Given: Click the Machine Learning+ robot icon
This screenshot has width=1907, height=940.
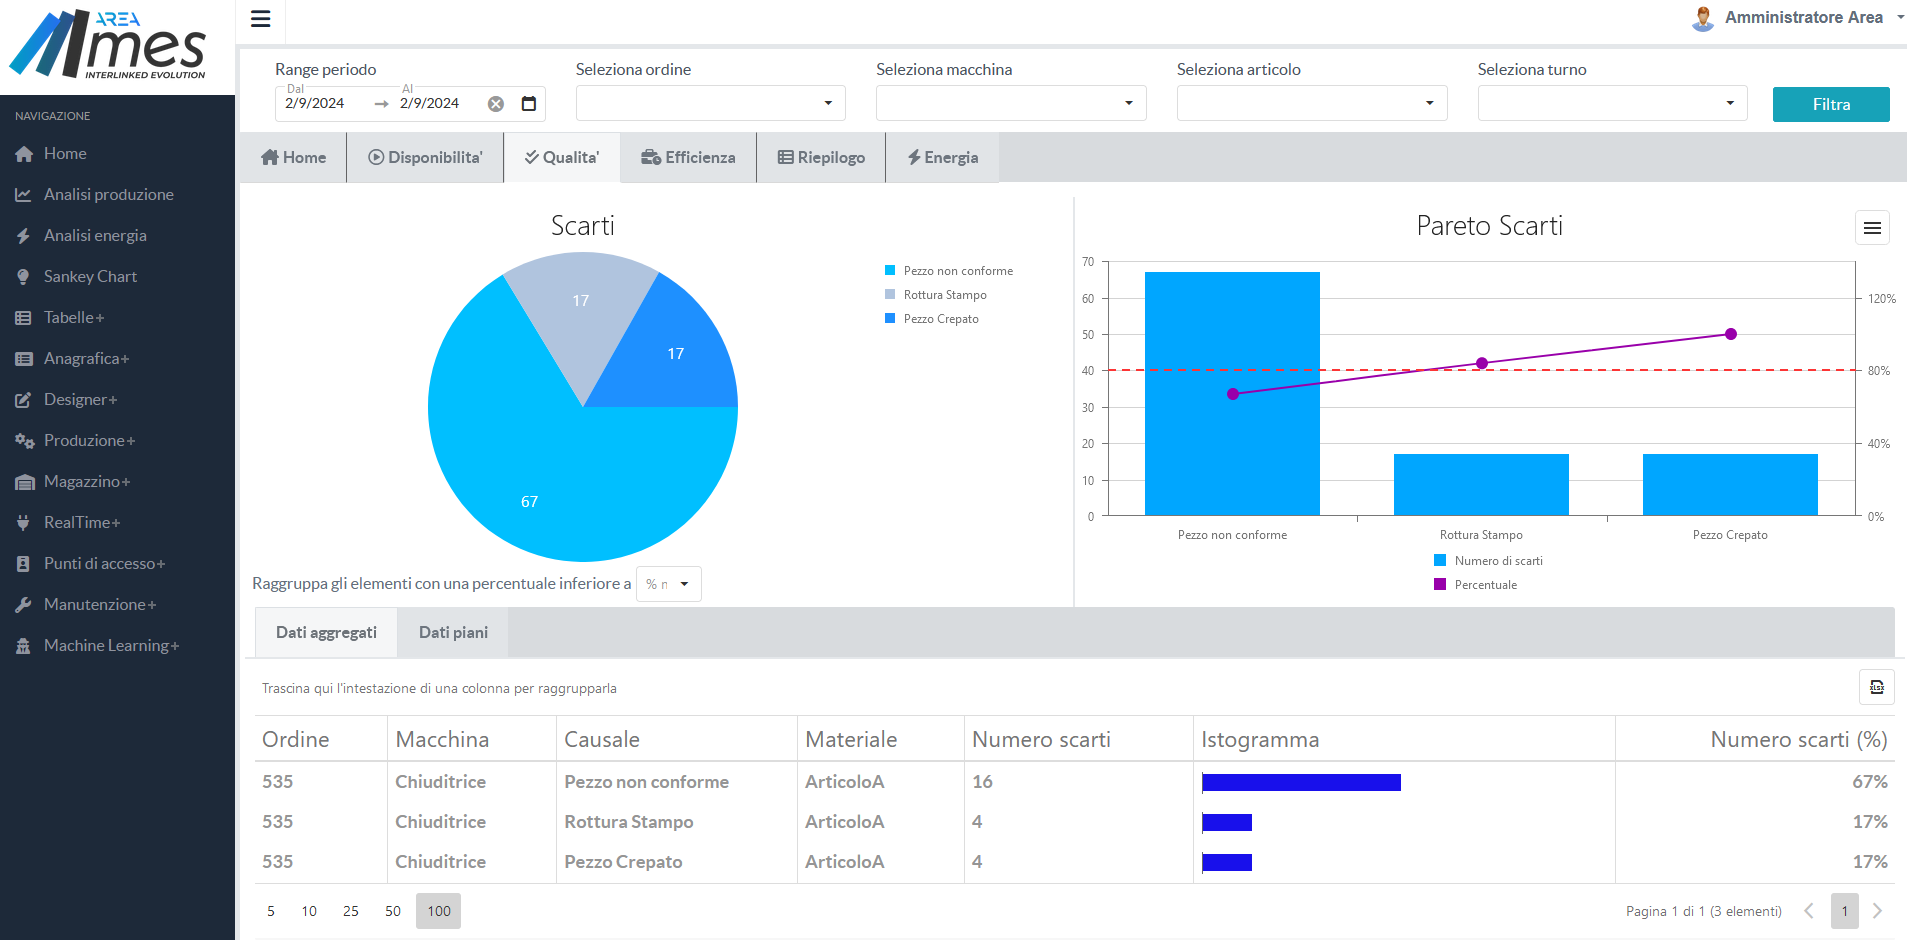Looking at the screenshot, I should pos(23,646).
